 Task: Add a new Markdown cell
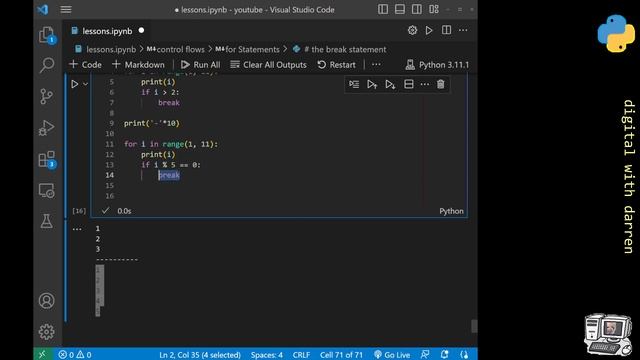coord(138,64)
